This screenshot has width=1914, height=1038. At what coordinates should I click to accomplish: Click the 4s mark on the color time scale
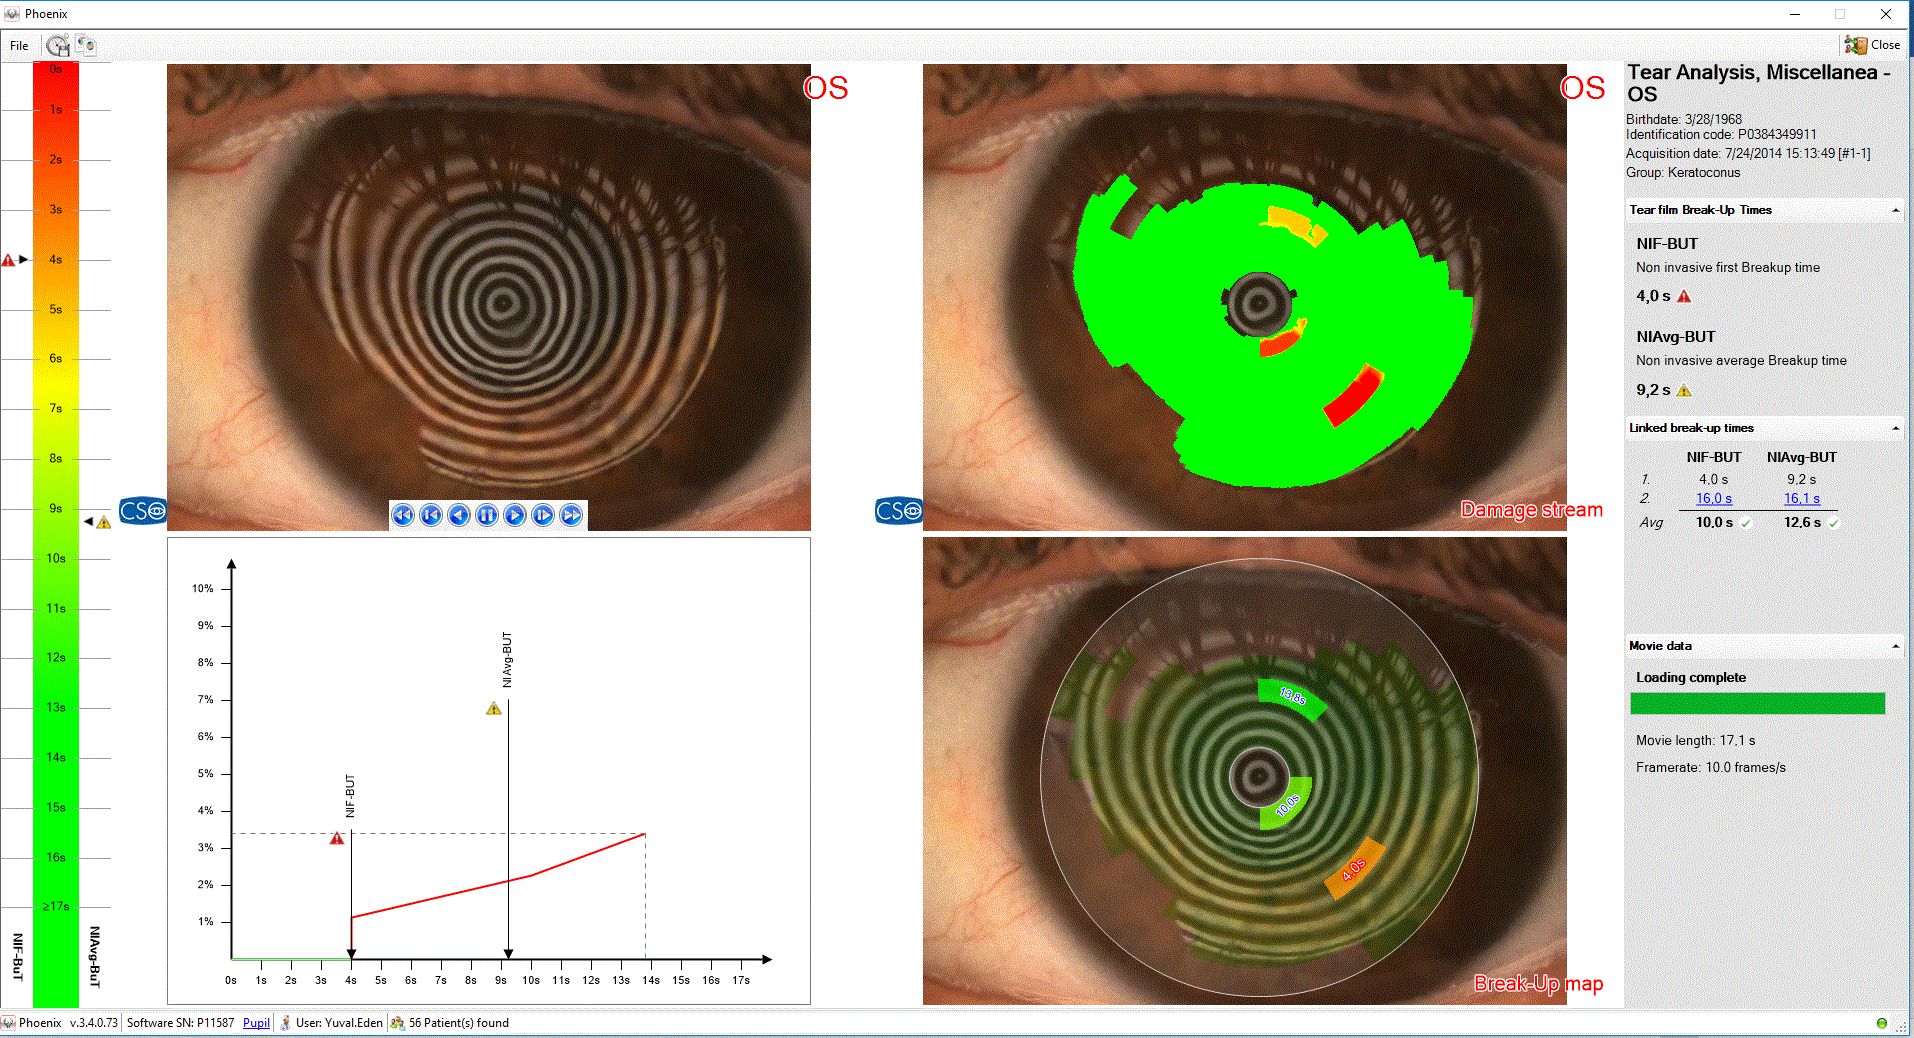(56, 260)
